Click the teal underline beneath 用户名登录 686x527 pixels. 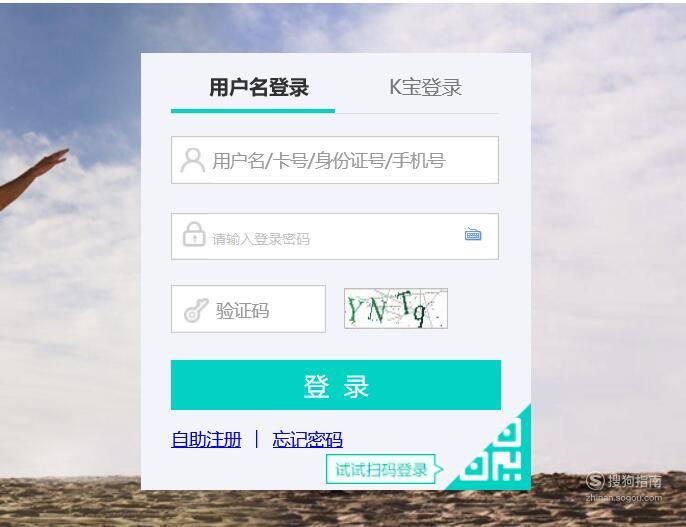[253, 111]
